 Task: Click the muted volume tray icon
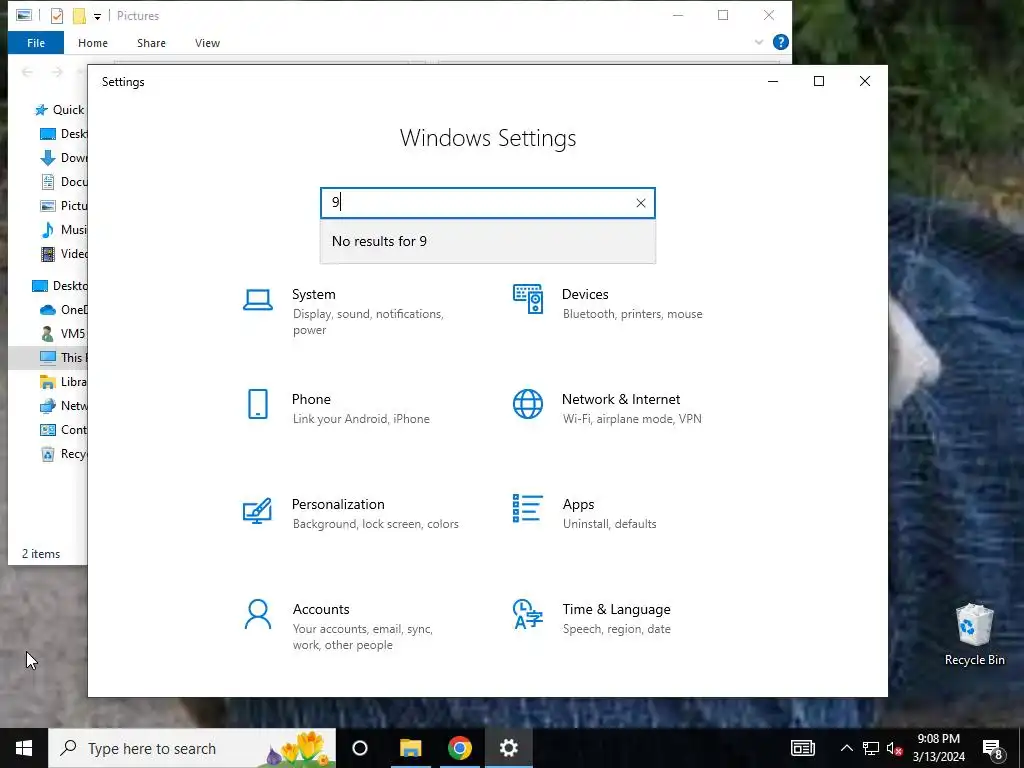tap(894, 748)
